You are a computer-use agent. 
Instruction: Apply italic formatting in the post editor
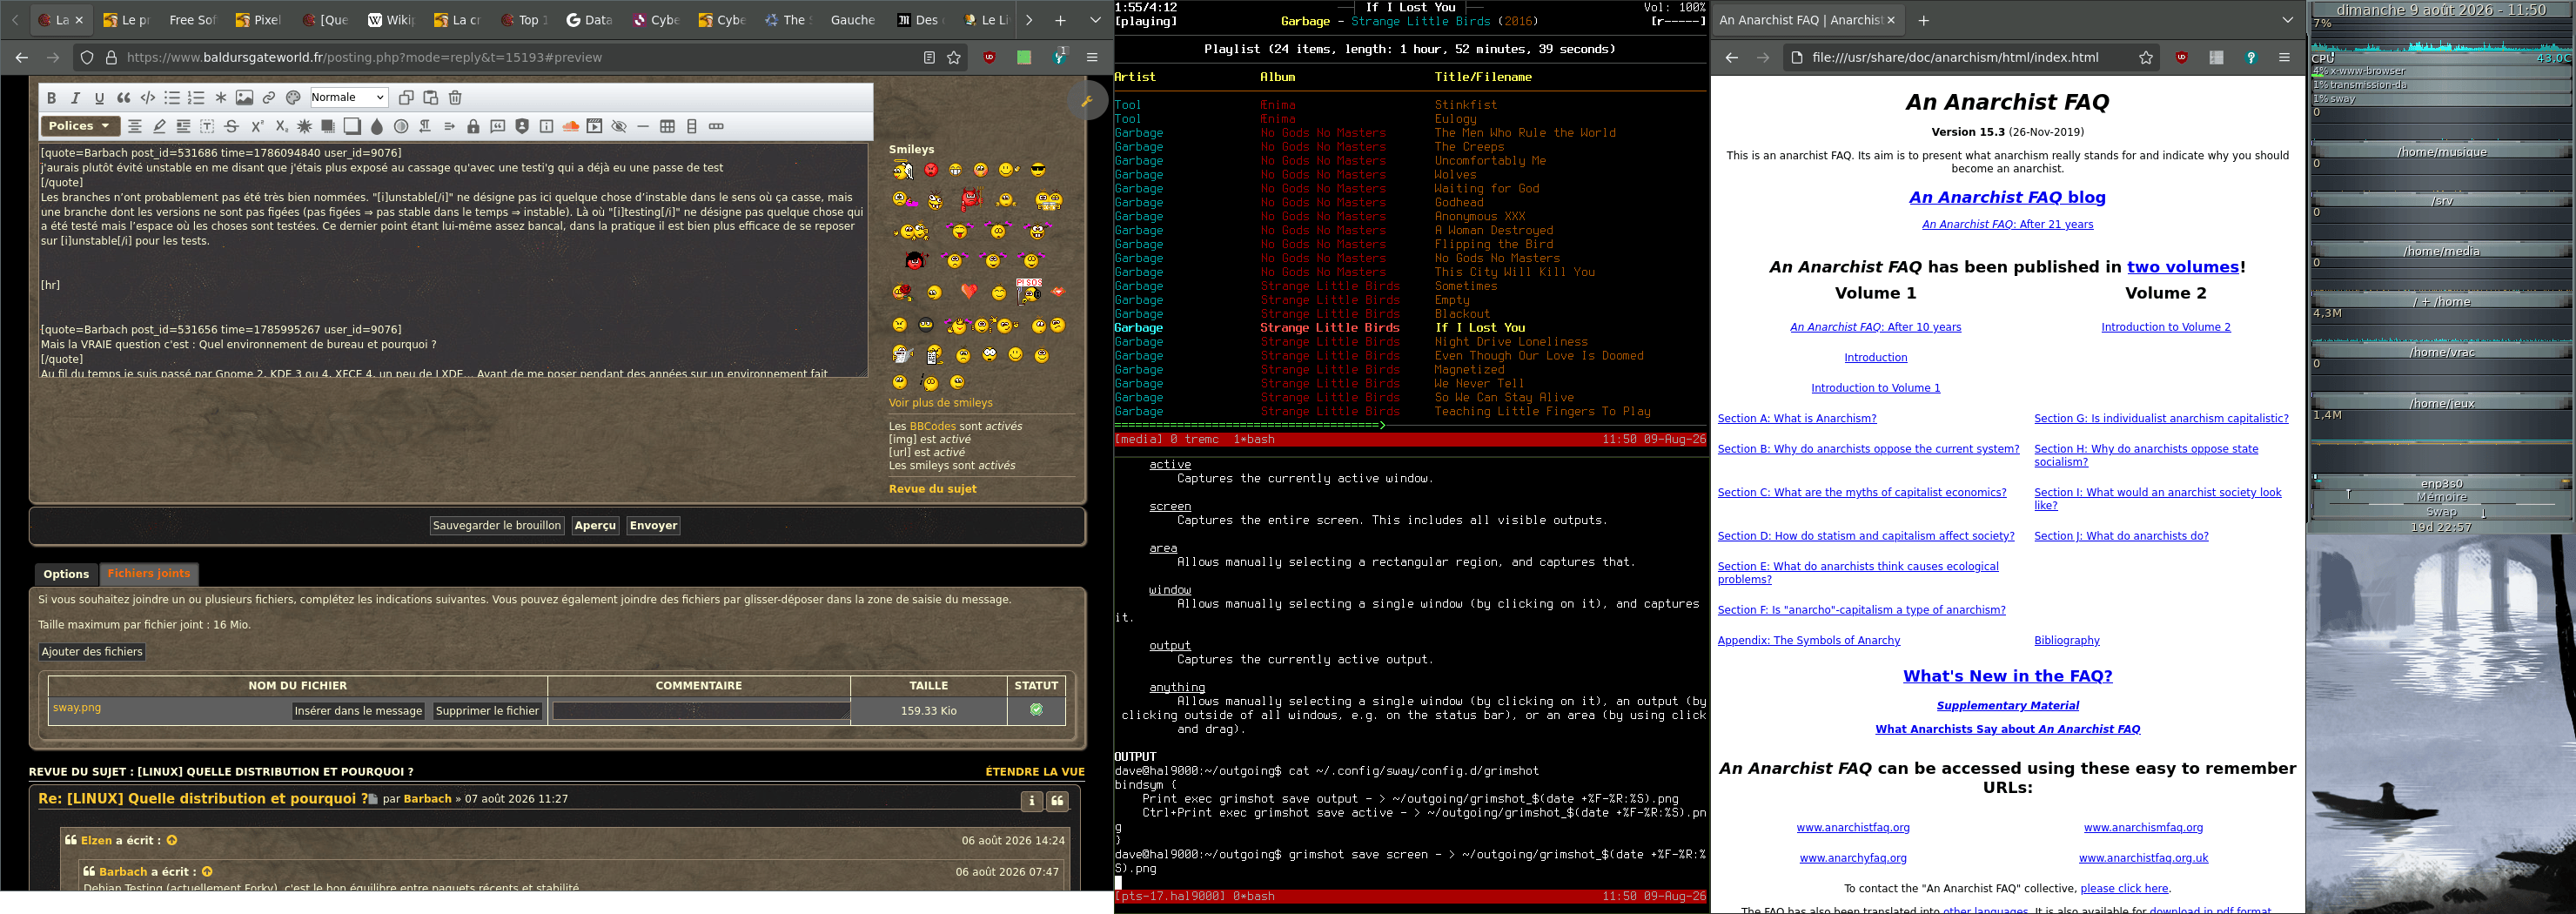(75, 98)
